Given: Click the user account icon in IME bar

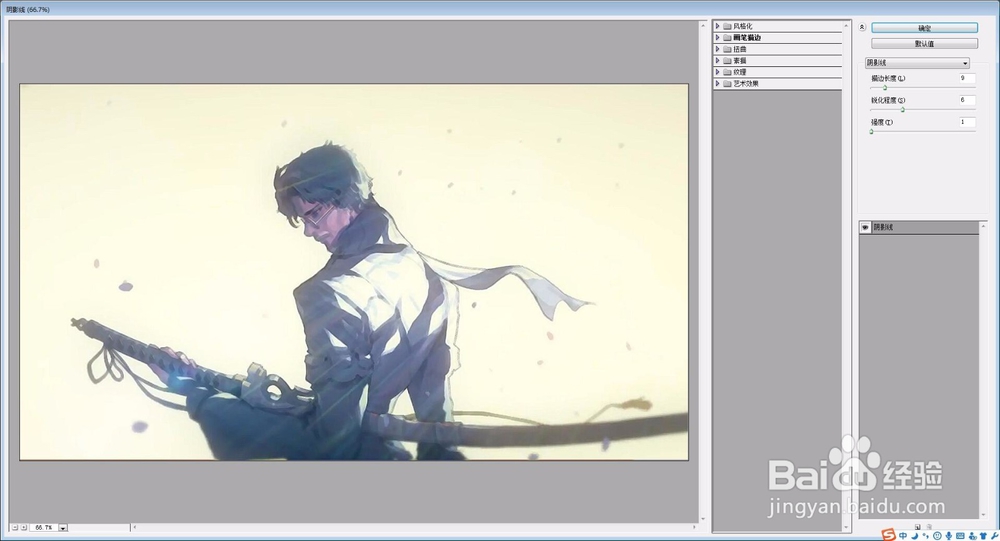Looking at the screenshot, I should tap(972, 536).
